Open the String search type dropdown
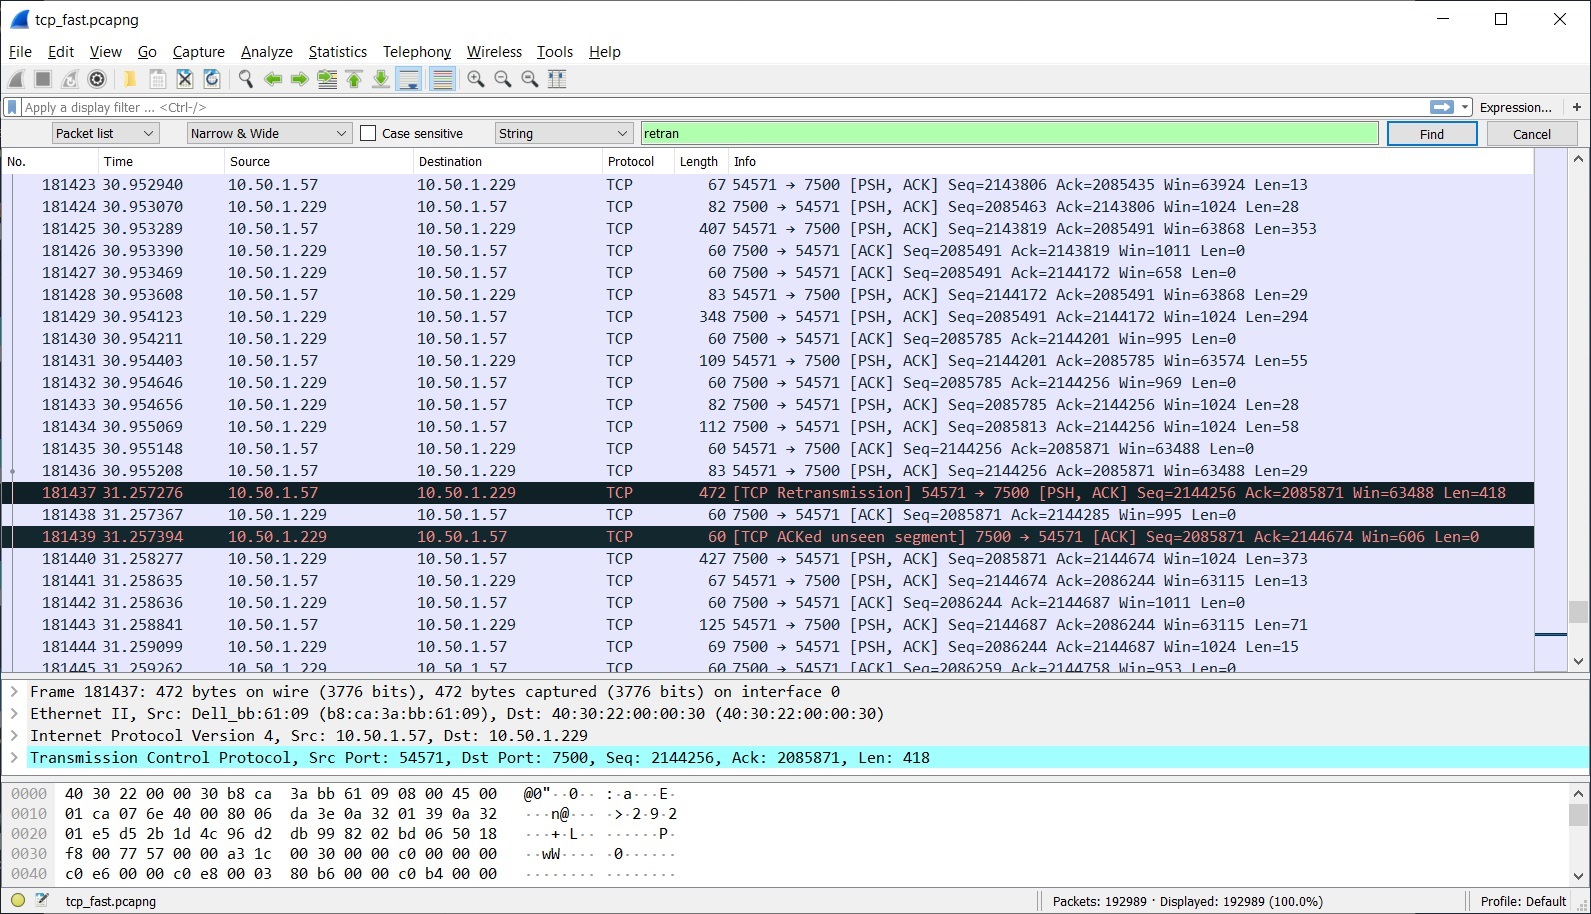Image resolution: width=1591 pixels, height=914 pixels. 564,133
